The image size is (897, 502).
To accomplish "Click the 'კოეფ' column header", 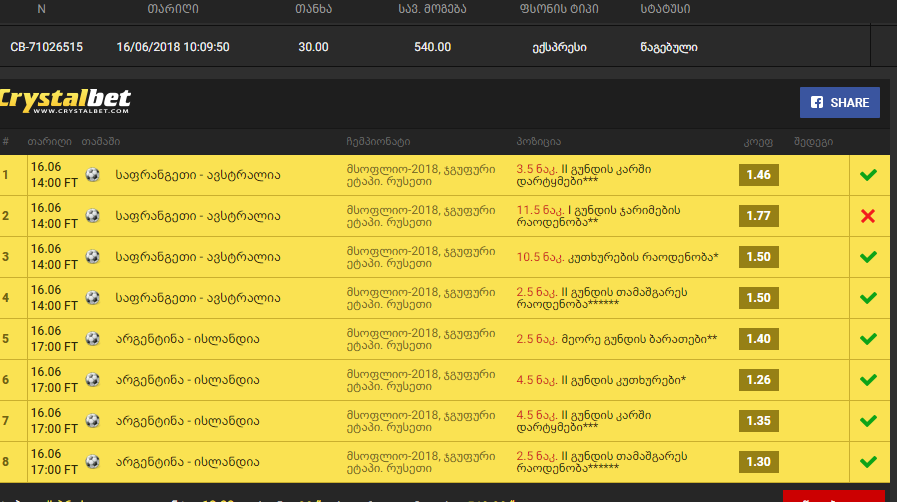I will coord(758,142).
